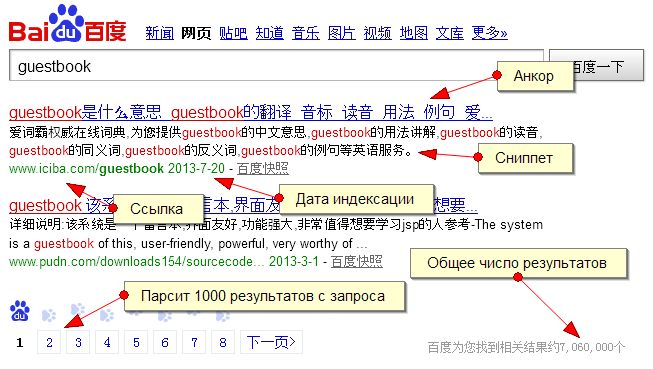Open the 知道 tab
The image size is (653, 369).
tap(269, 33)
